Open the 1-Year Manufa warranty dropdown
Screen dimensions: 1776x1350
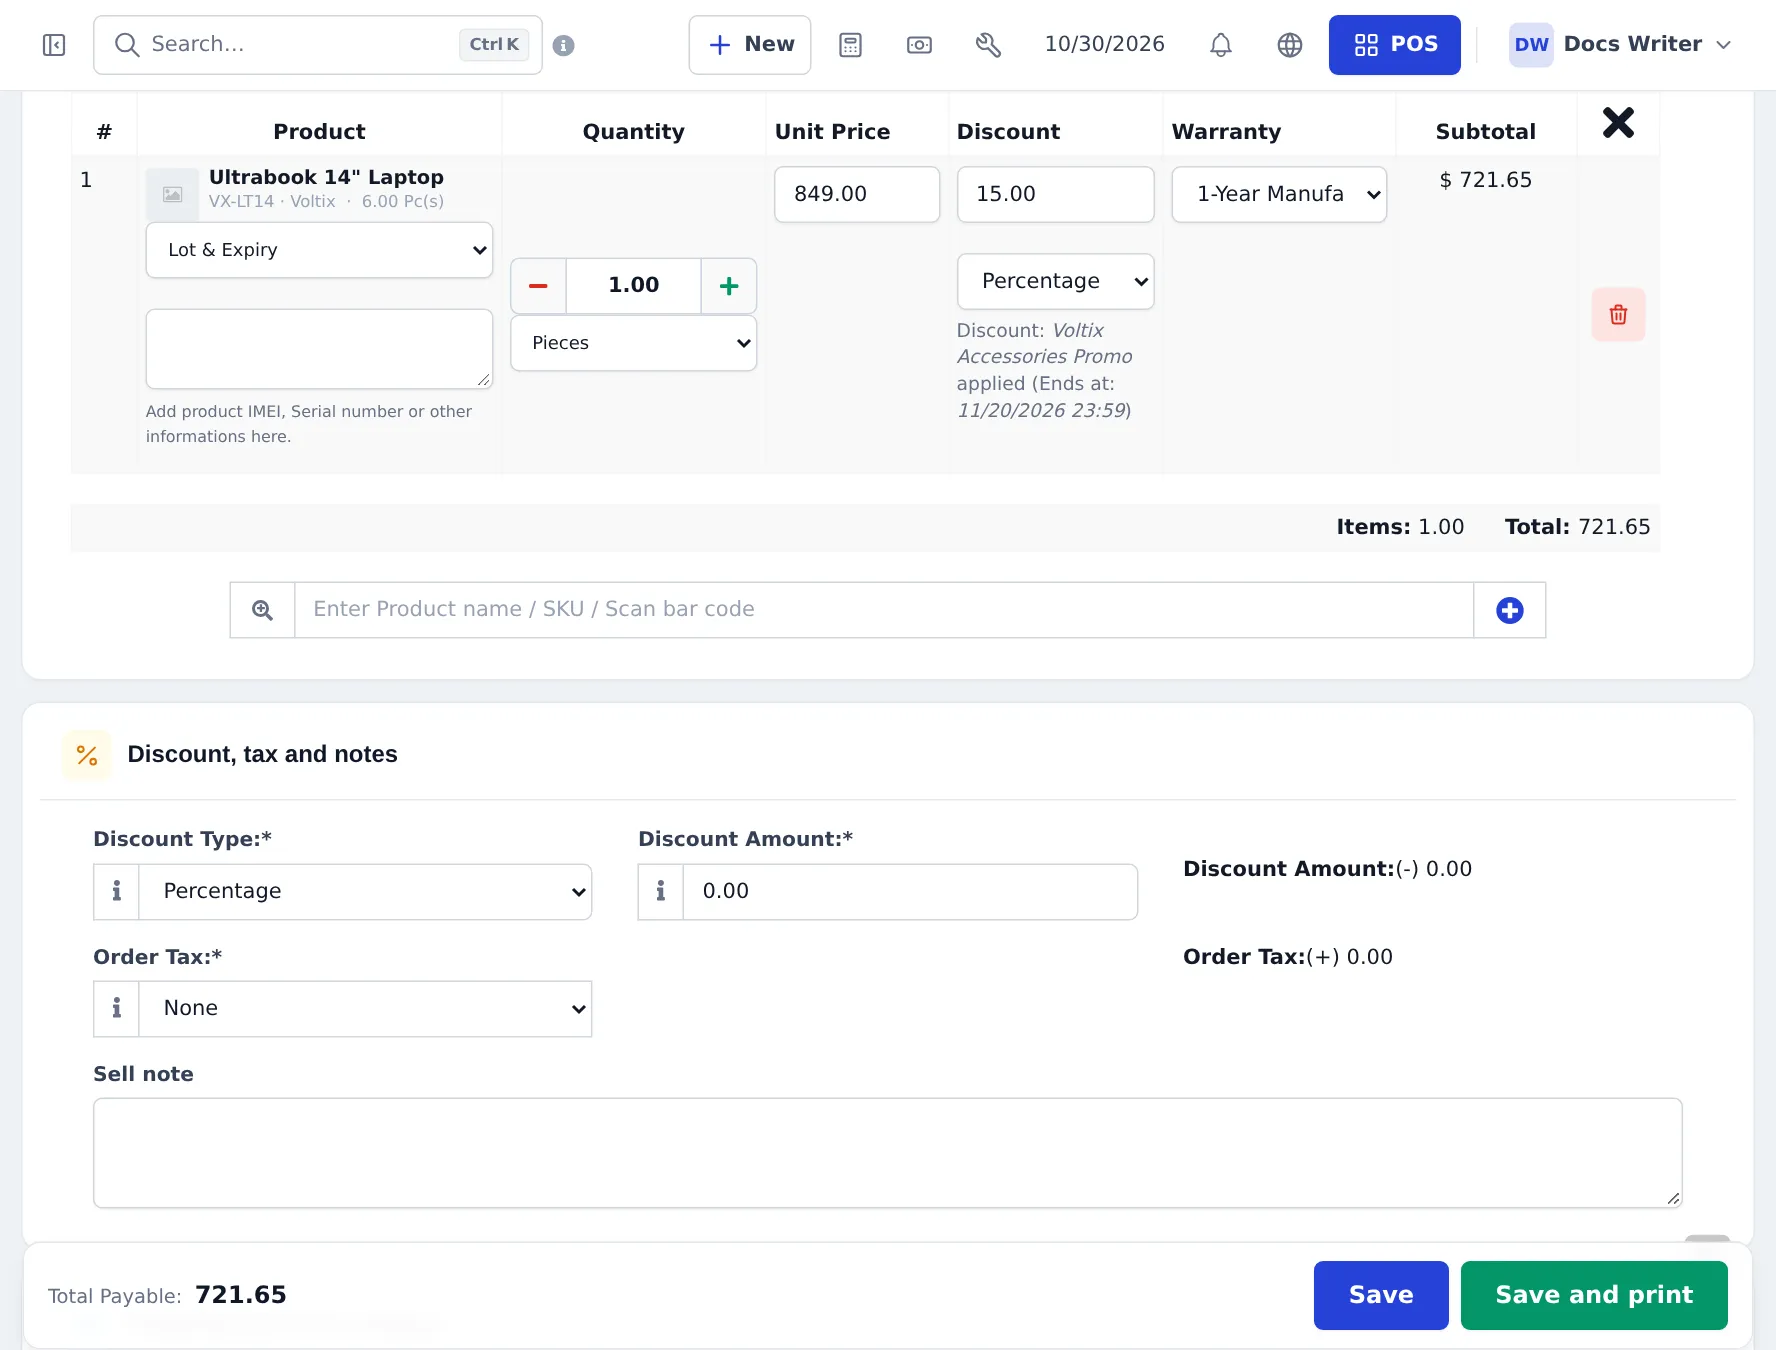1279,194
